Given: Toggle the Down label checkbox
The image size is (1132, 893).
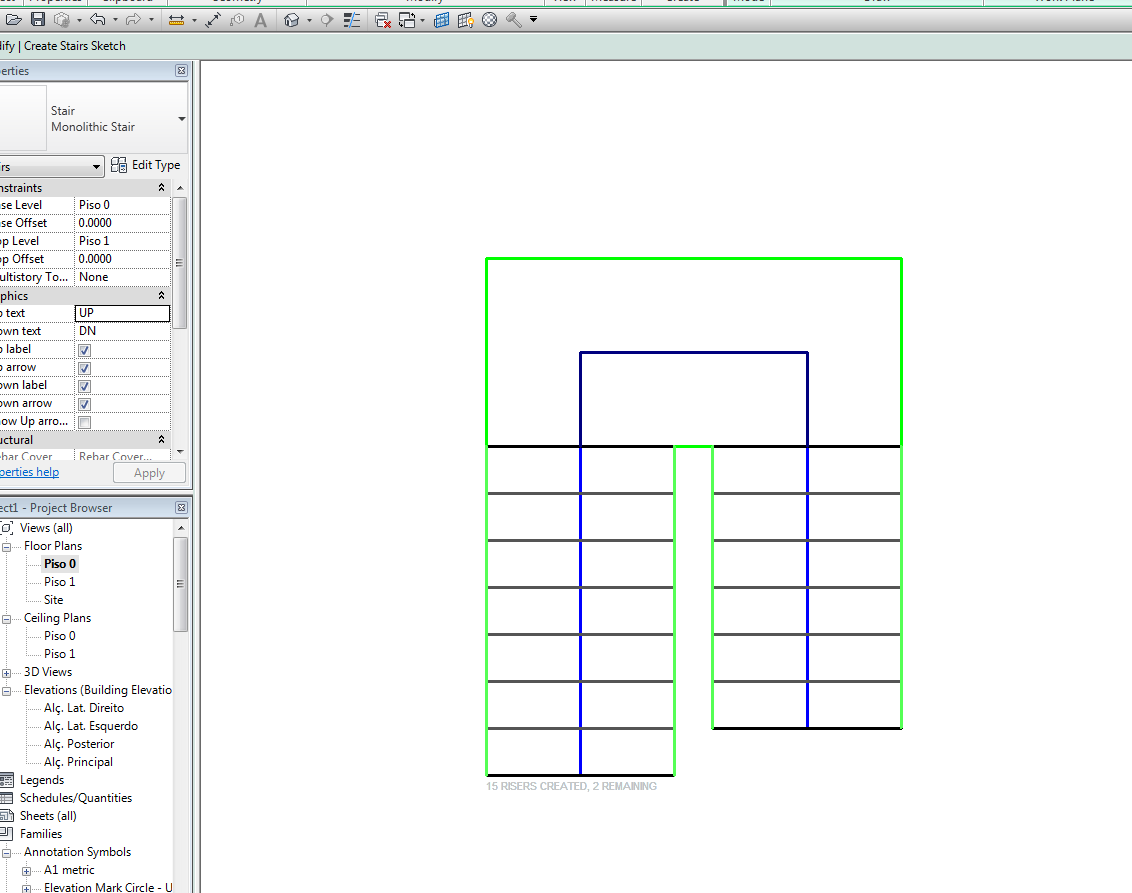Looking at the screenshot, I should [x=84, y=386].
